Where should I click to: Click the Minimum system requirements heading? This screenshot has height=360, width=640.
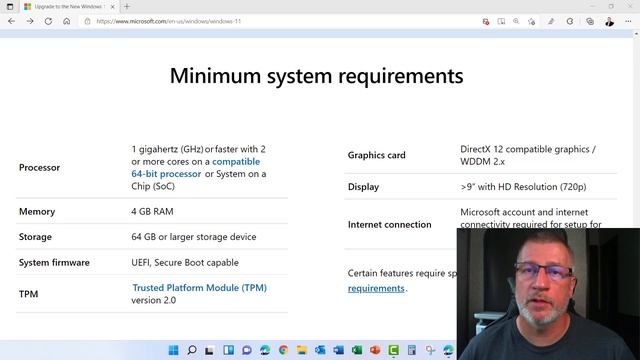coord(316,76)
